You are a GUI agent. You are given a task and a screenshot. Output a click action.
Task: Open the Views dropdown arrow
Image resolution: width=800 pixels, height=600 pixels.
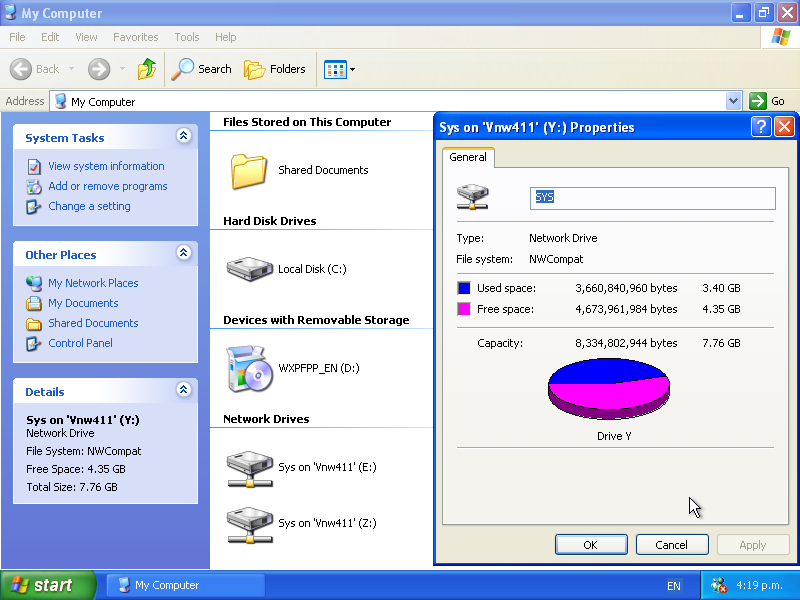click(x=353, y=69)
